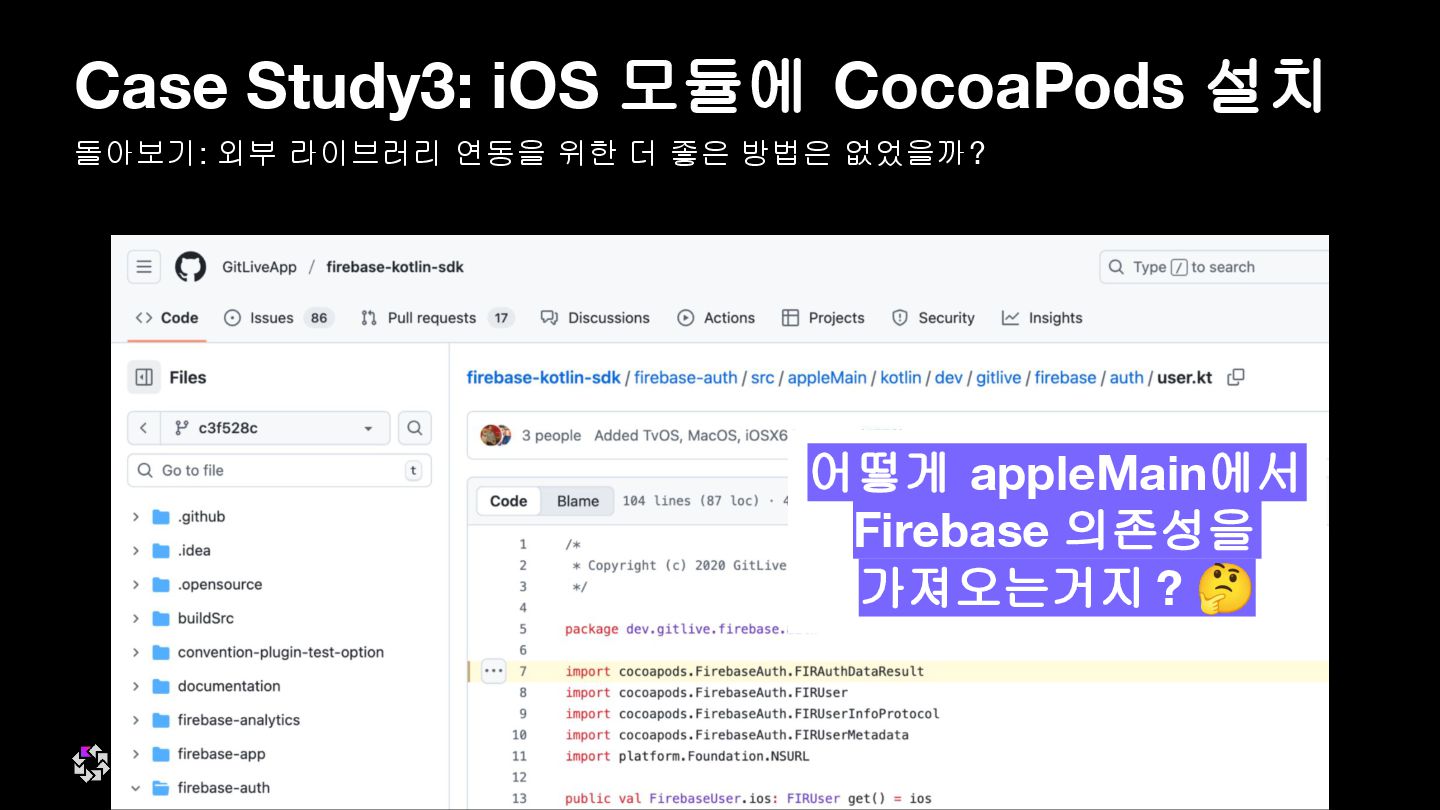This screenshot has width=1440, height=810.
Task: Click the back arrow beside branch selector
Action: 144,428
